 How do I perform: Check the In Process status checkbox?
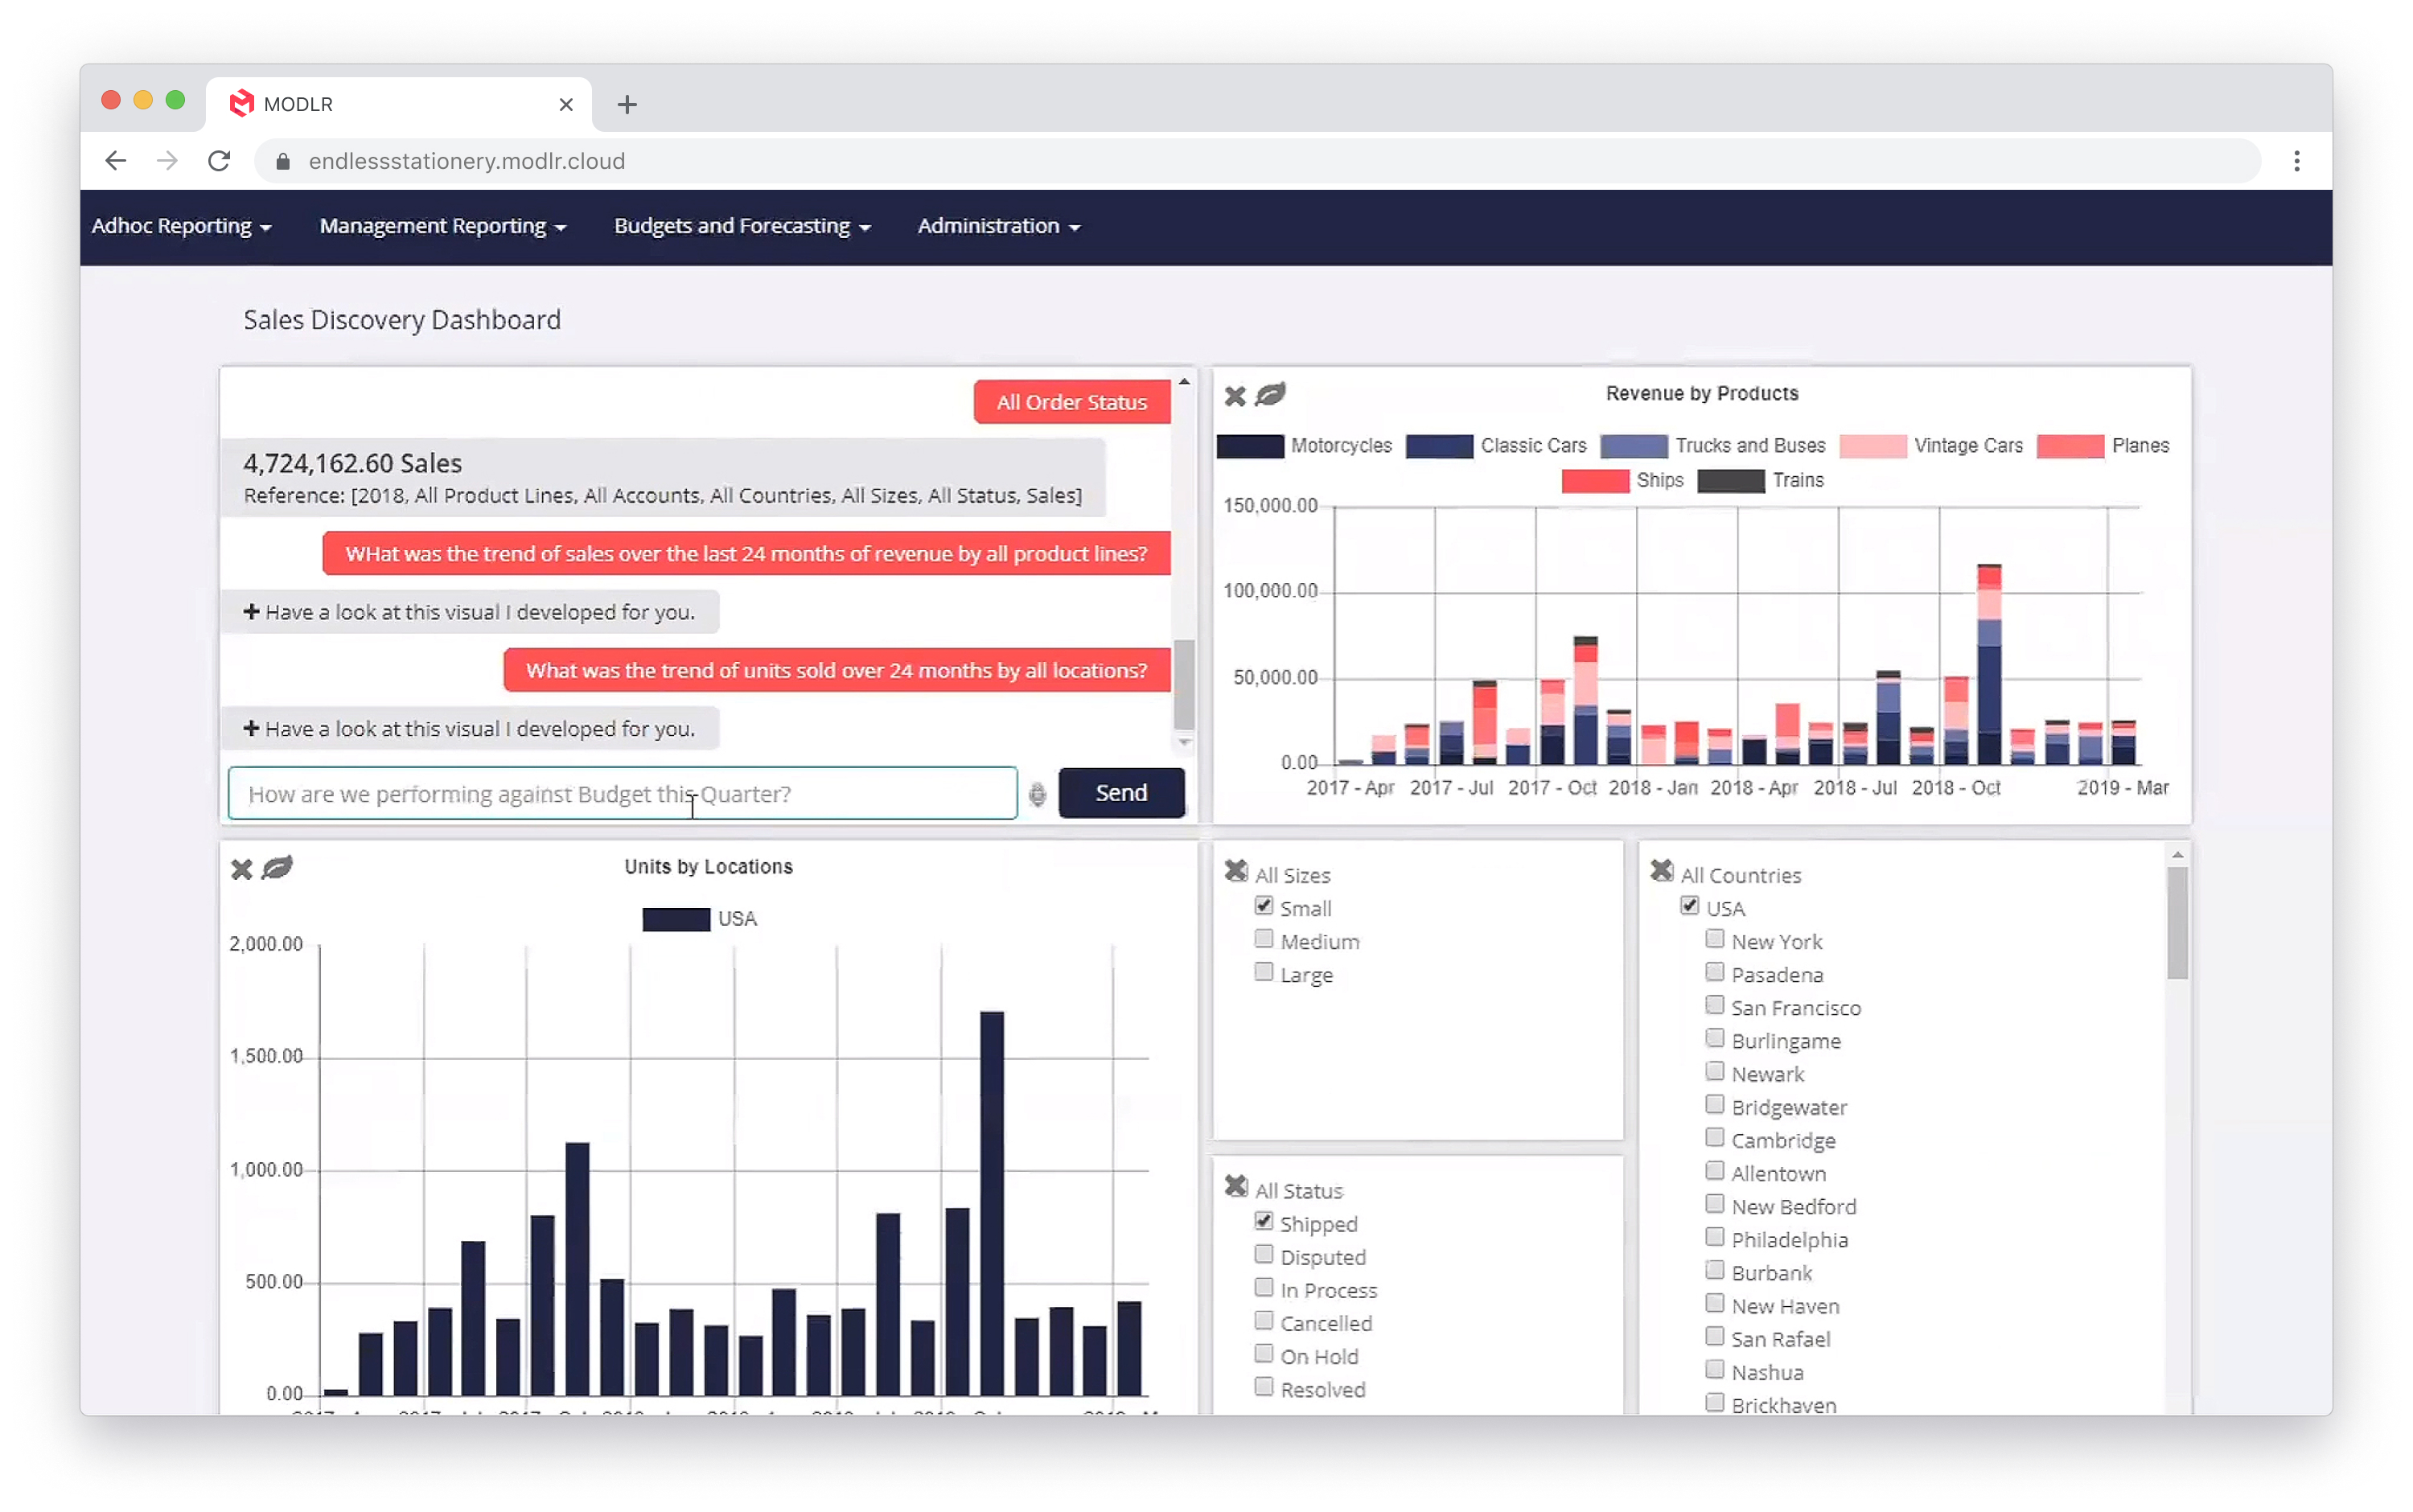coord(1264,1288)
